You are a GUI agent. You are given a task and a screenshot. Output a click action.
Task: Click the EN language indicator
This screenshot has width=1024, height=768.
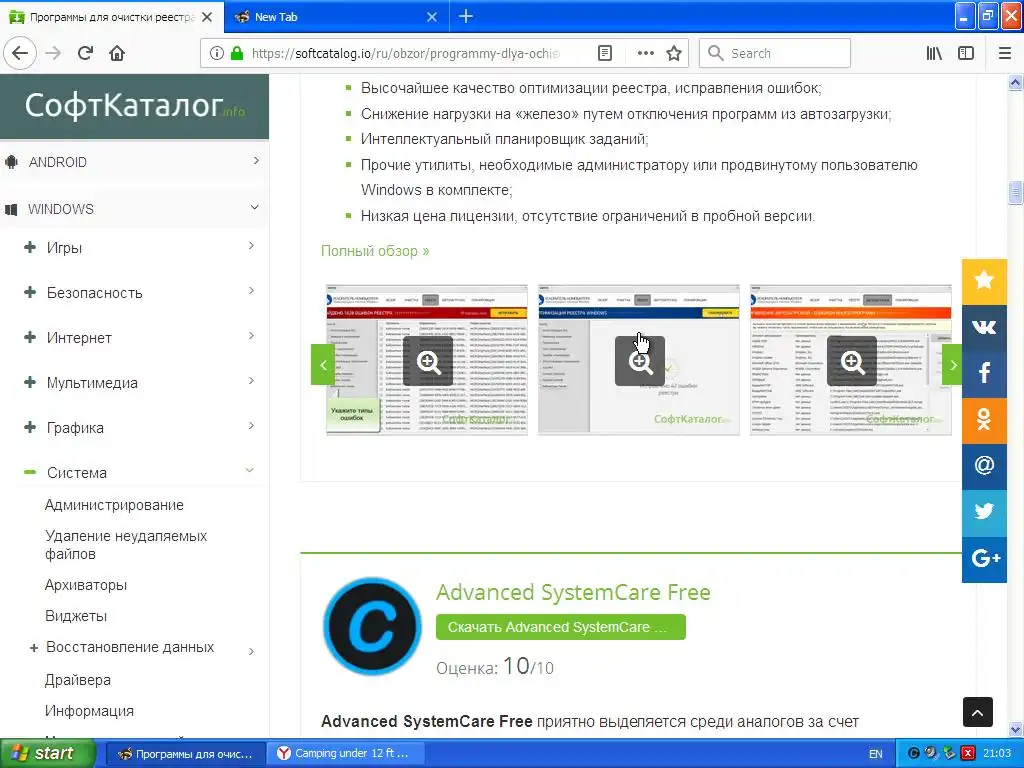click(875, 754)
